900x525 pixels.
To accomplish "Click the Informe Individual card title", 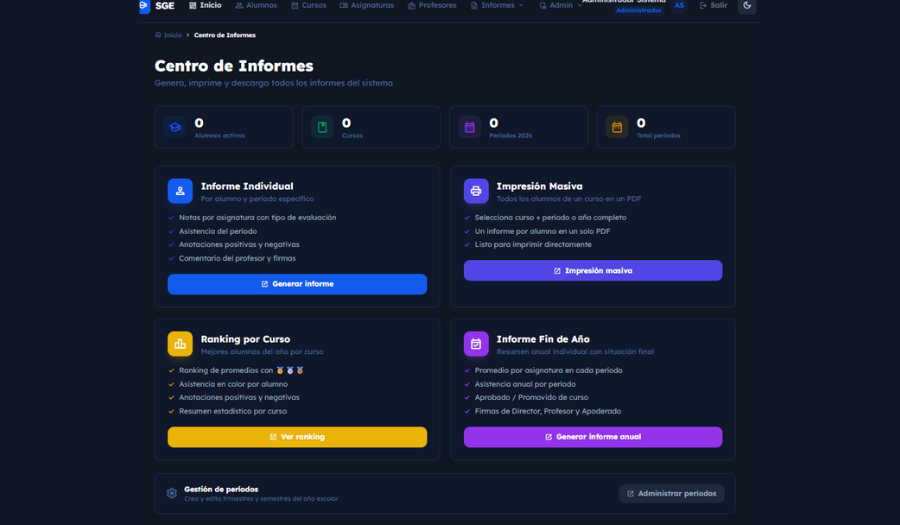I will point(247,186).
